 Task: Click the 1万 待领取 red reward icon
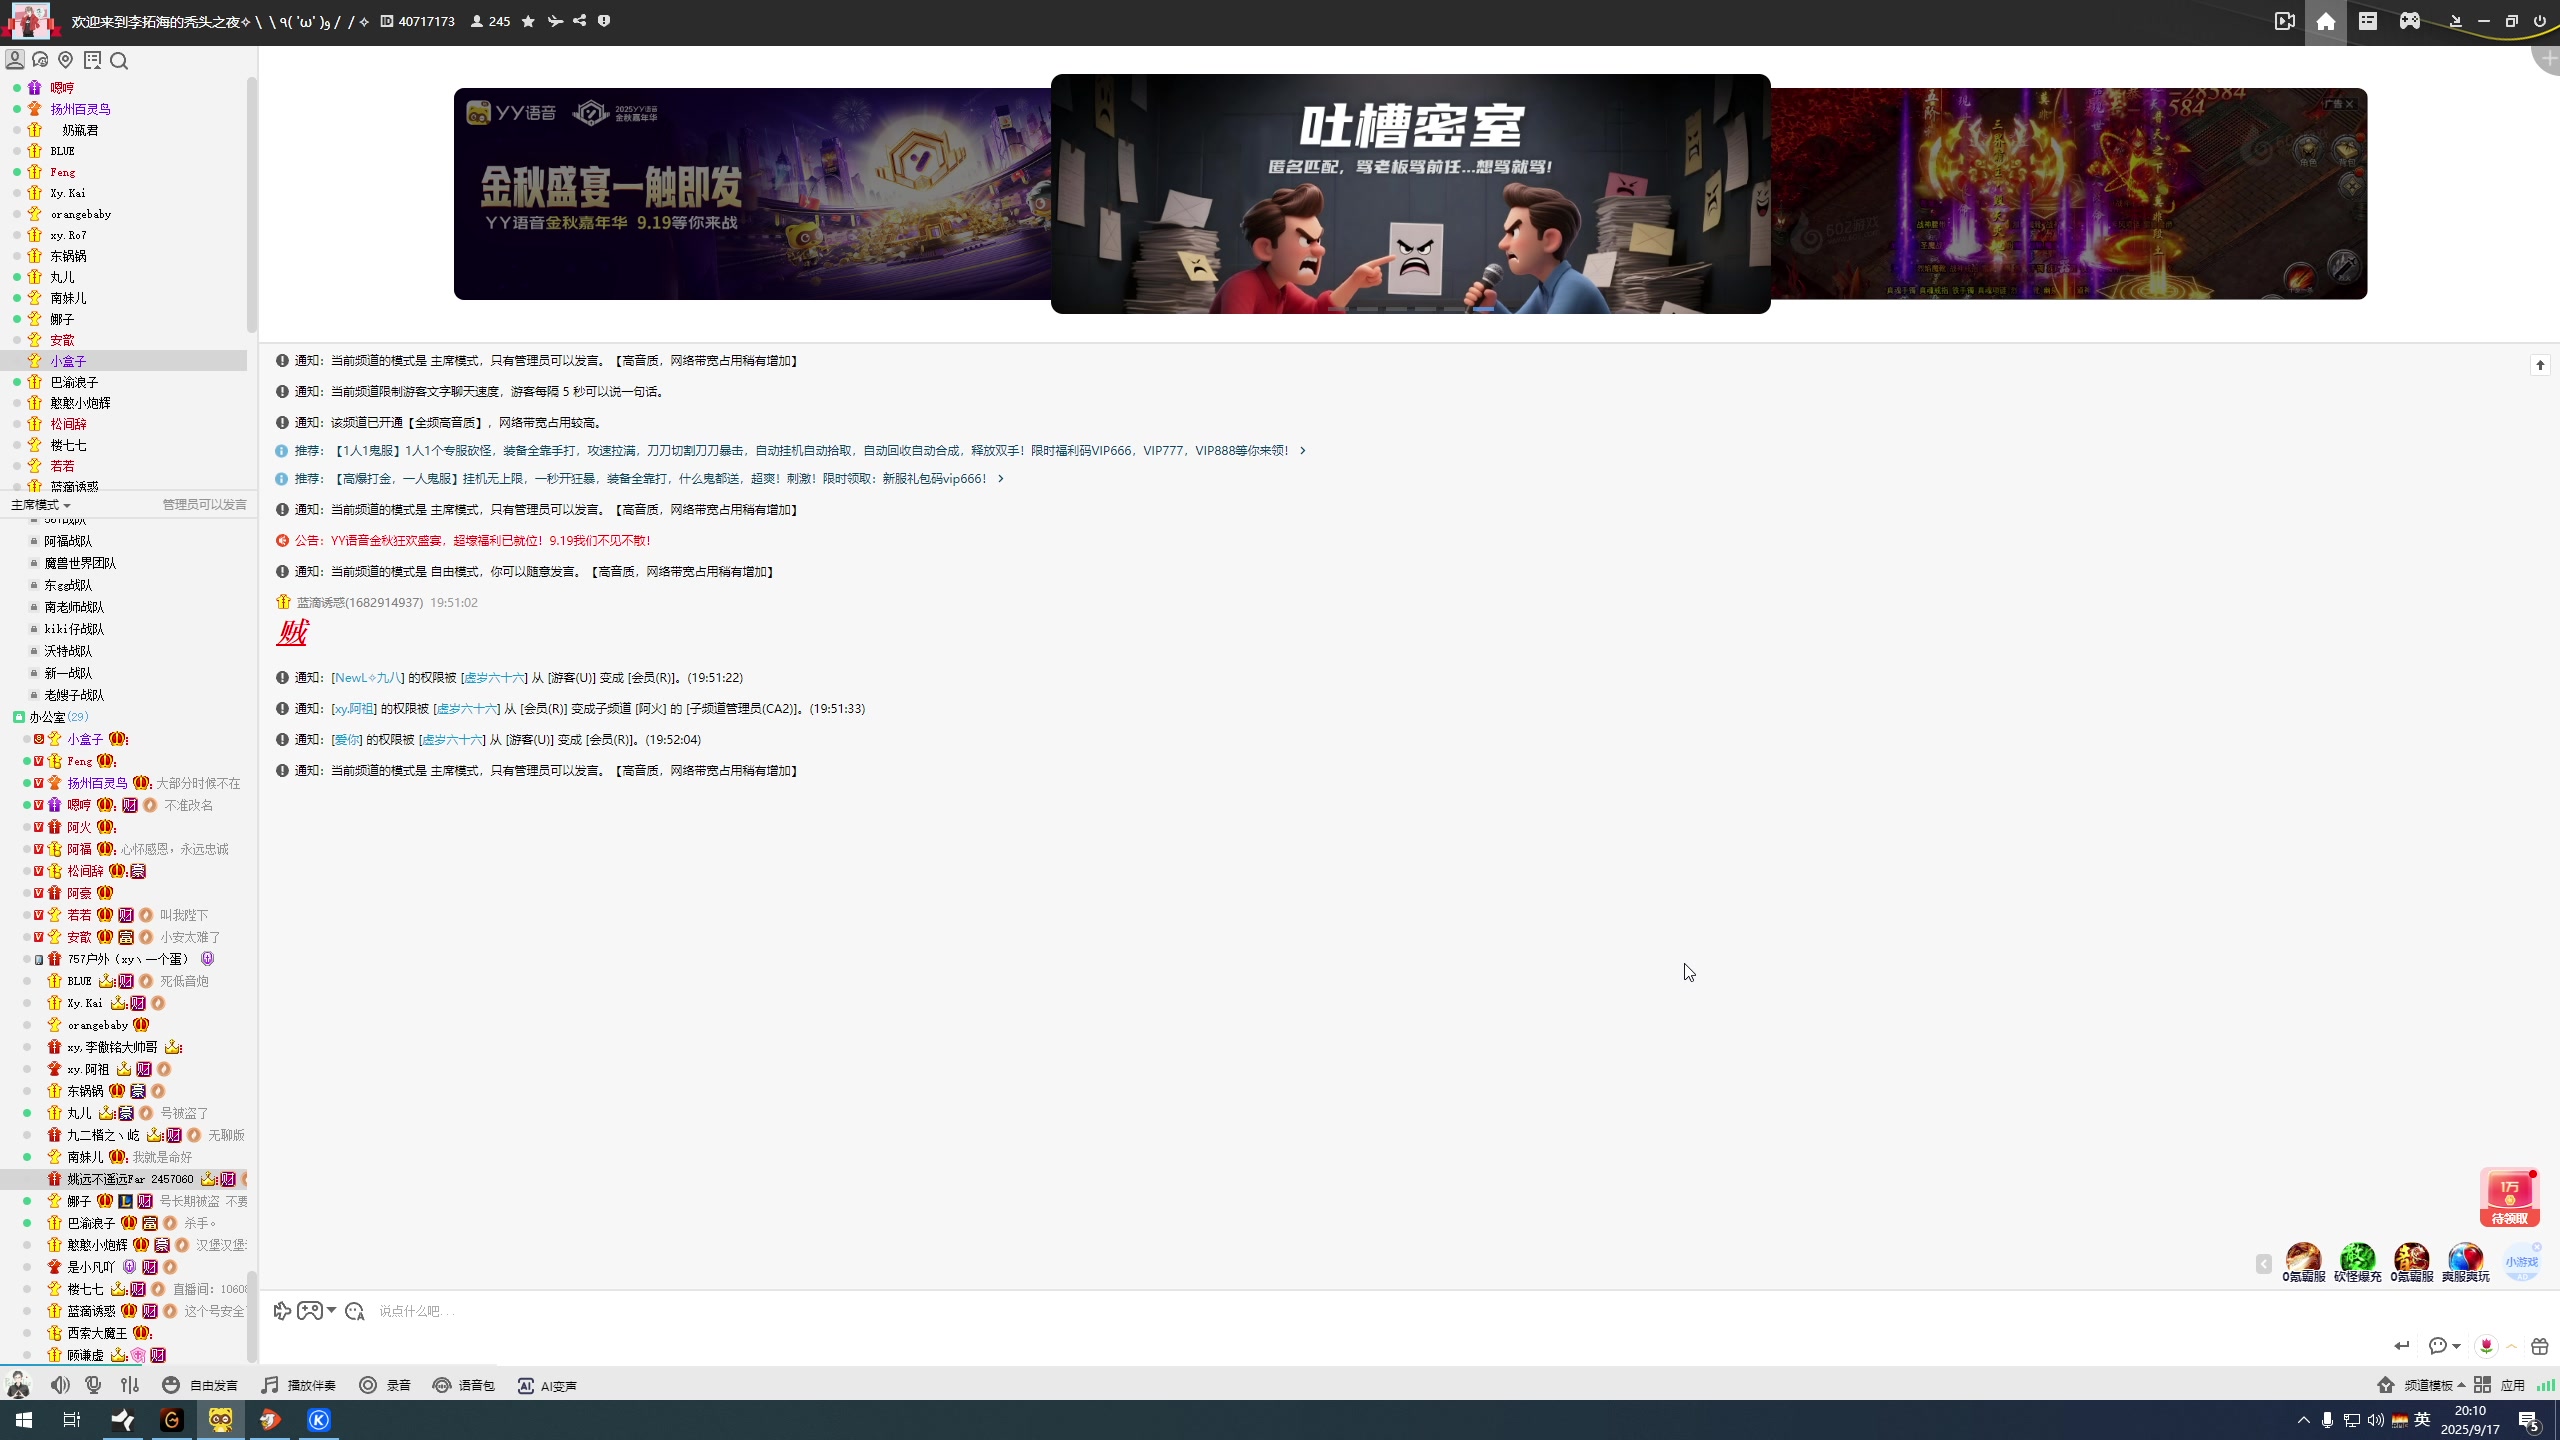pos(2510,1197)
